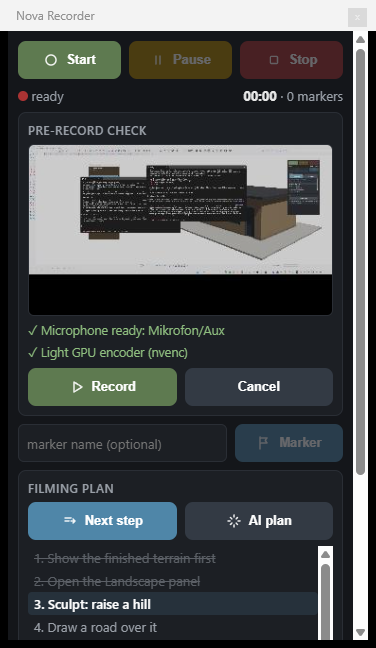The width and height of the screenshot is (376, 648).
Task: Add a marker with the flag button
Action: [x=289, y=443]
